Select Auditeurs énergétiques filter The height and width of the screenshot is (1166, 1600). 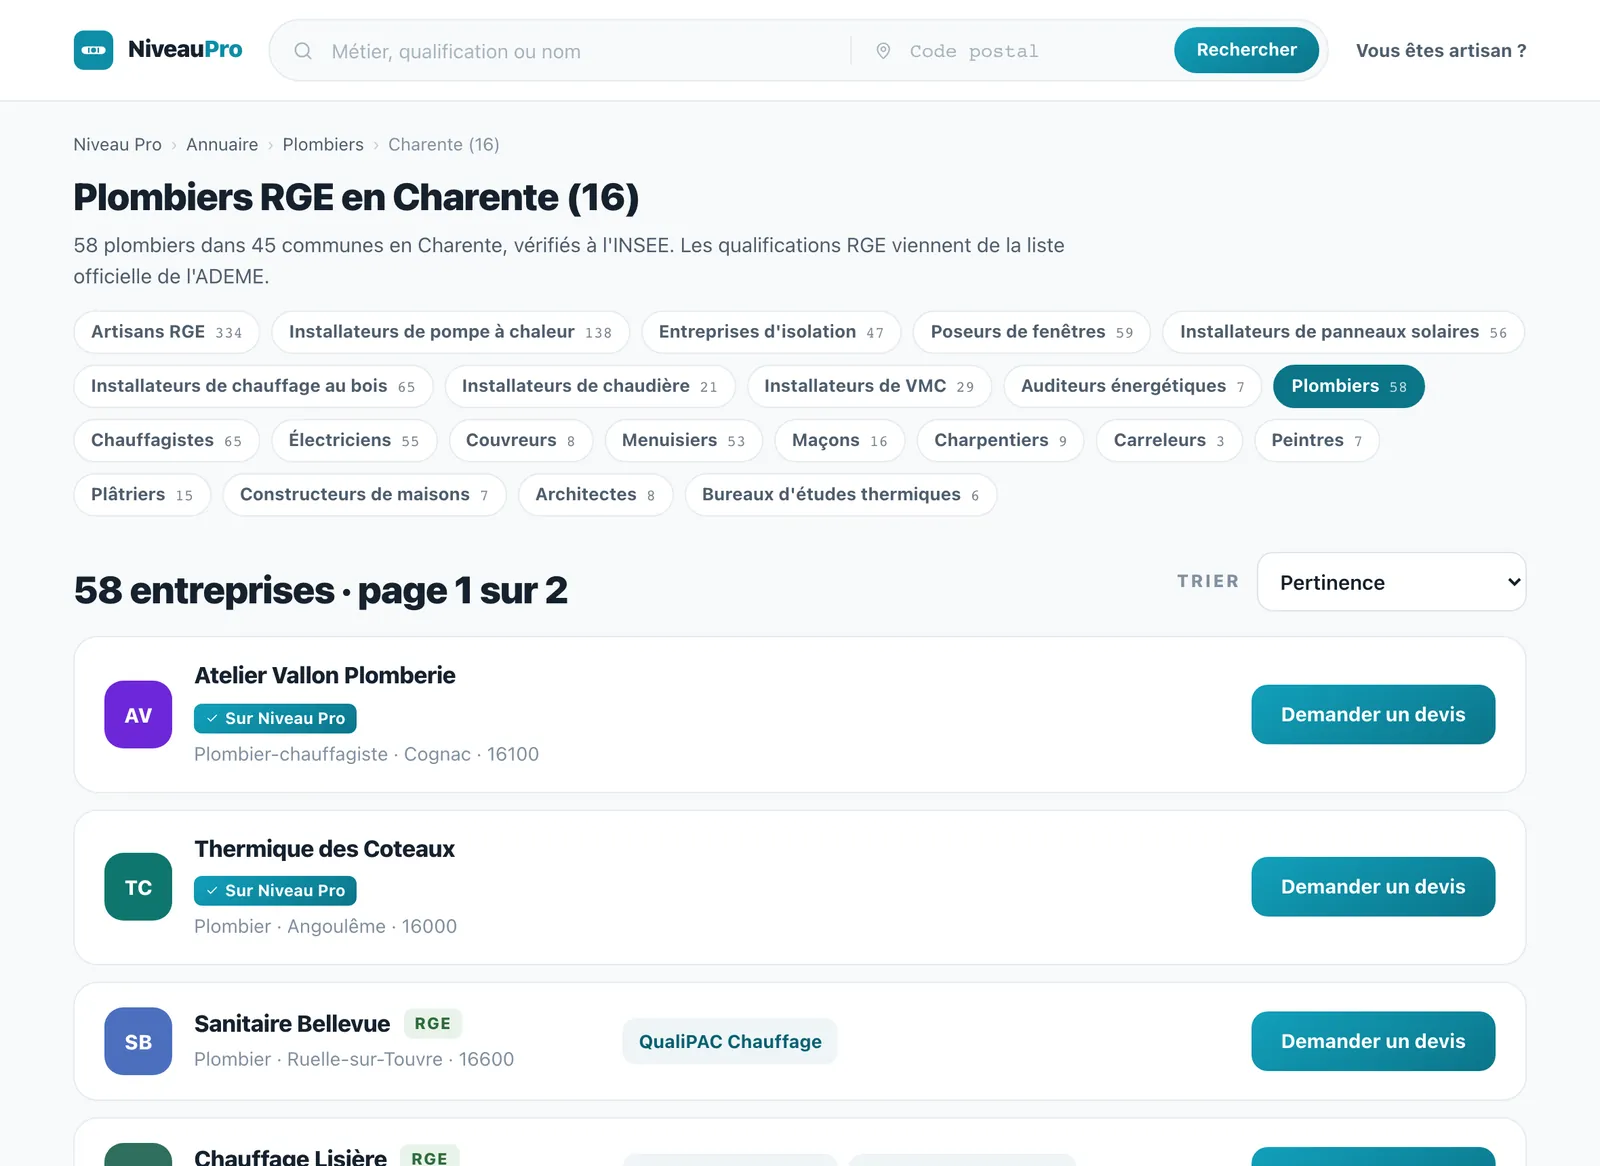tap(1132, 386)
